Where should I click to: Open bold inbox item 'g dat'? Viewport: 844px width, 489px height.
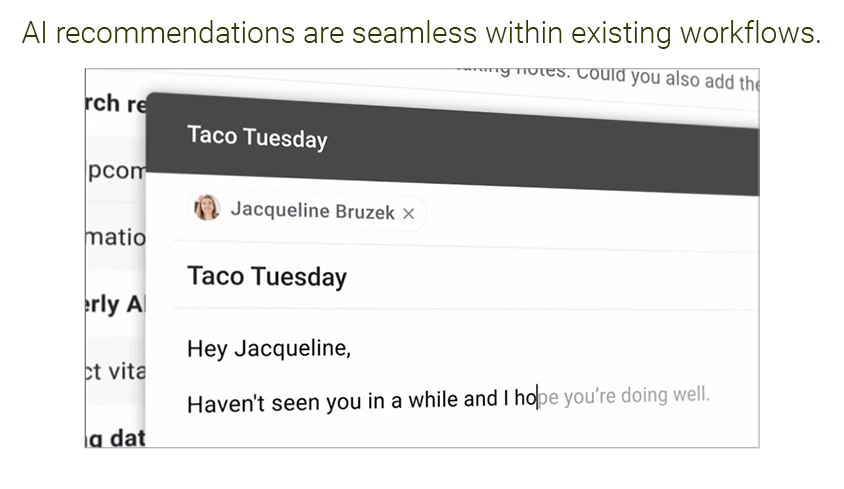(116, 437)
